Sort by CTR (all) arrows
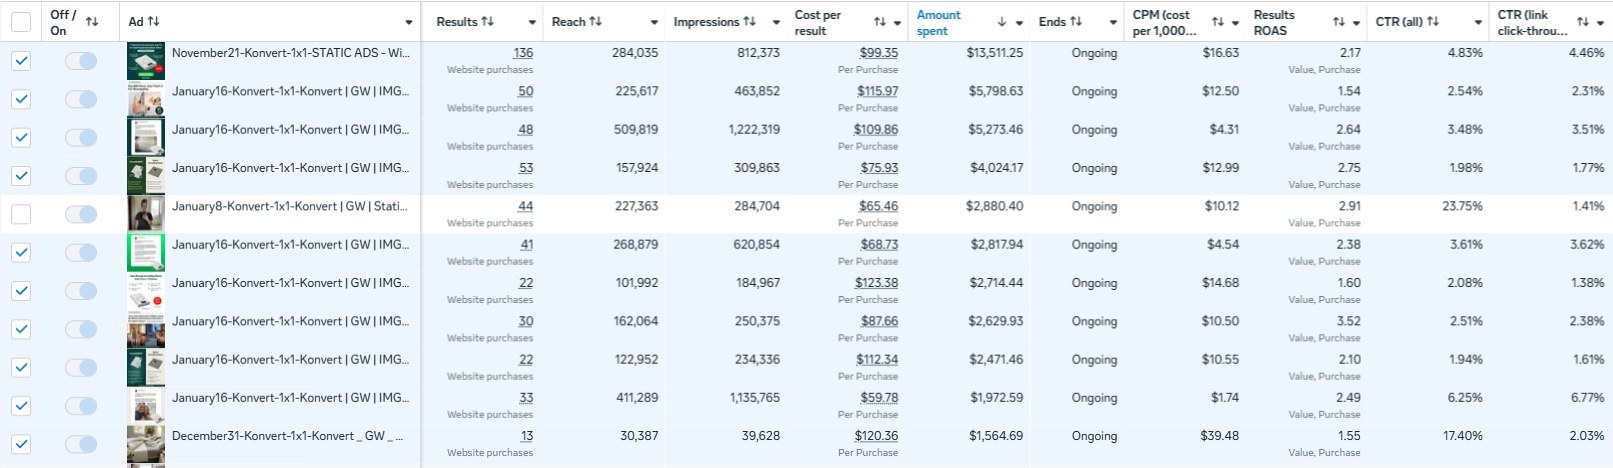This screenshot has height=468, width=1613. [1433, 22]
